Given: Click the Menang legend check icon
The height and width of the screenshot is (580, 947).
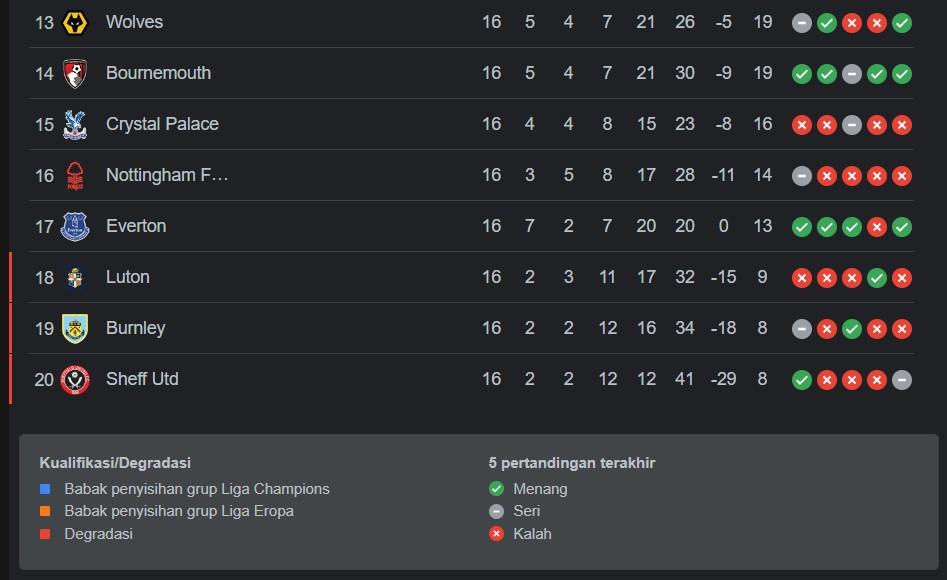Looking at the screenshot, I should coord(496,489).
